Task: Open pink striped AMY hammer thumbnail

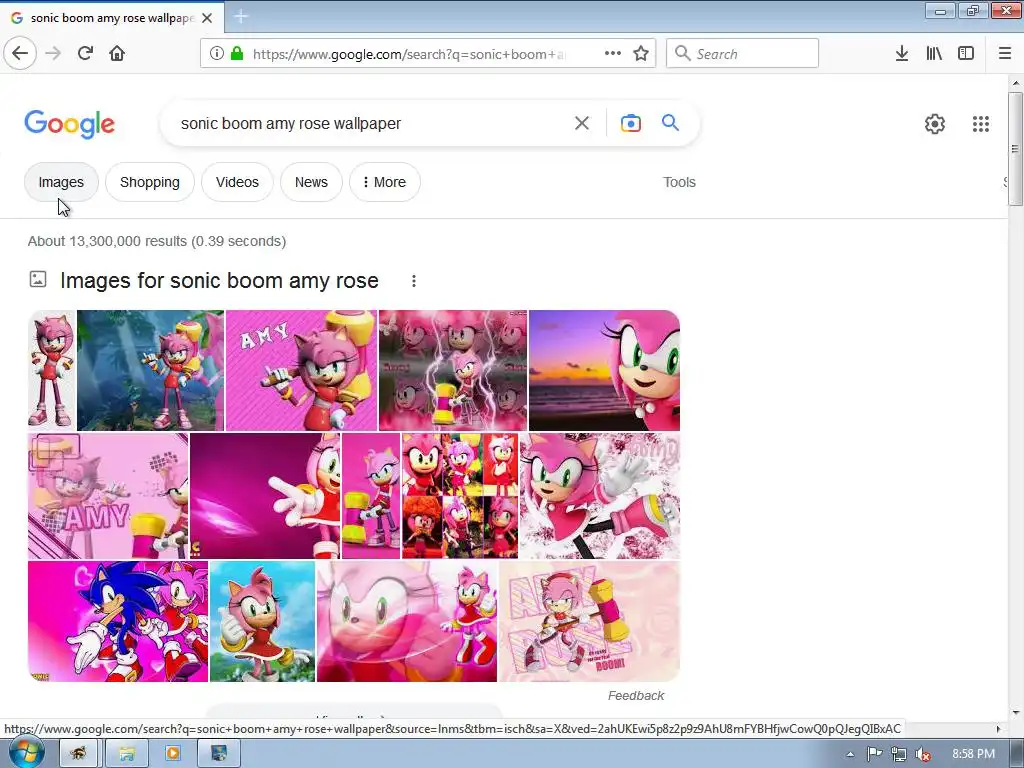Action: click(301, 370)
